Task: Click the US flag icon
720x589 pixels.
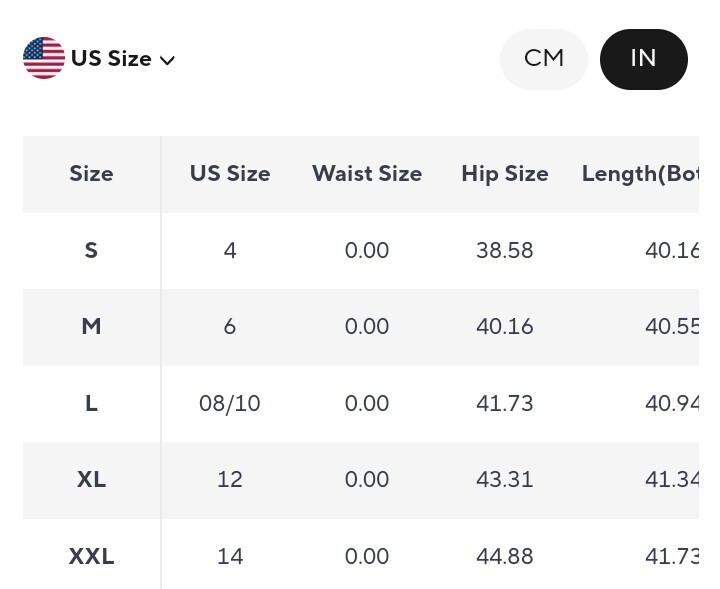Action: 44,58
